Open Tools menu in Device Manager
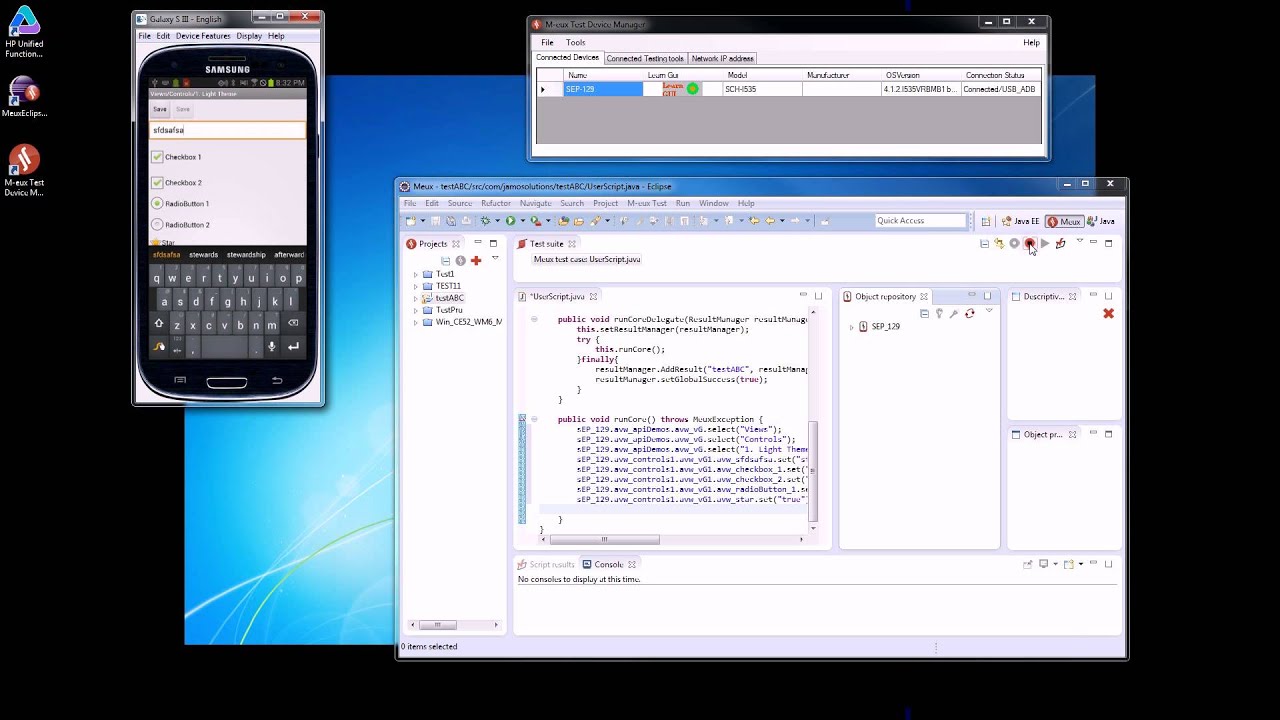 point(576,42)
